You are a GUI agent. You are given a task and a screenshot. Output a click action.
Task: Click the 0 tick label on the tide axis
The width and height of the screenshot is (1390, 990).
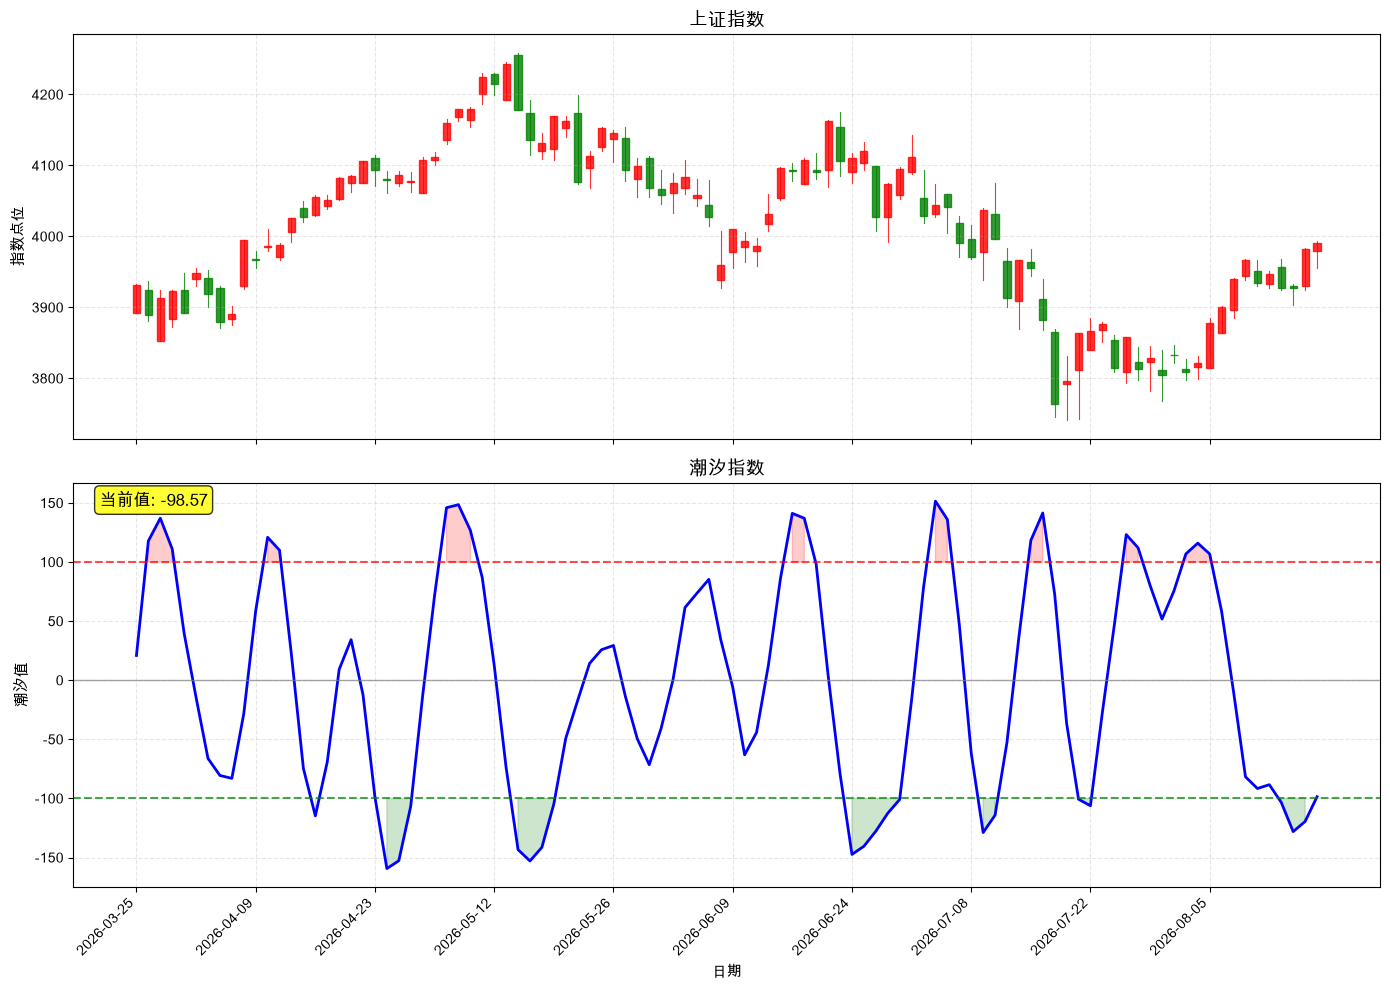pos(60,681)
